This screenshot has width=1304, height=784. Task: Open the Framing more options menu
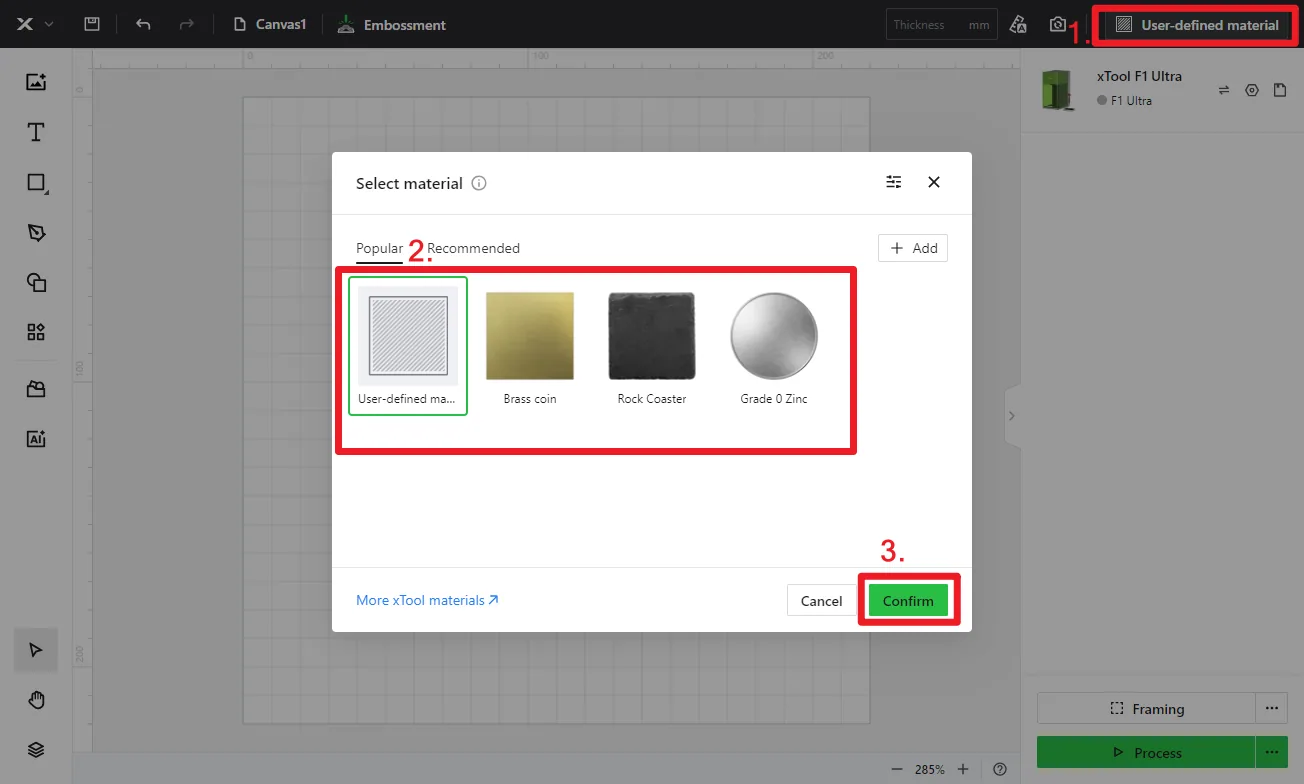point(1271,709)
